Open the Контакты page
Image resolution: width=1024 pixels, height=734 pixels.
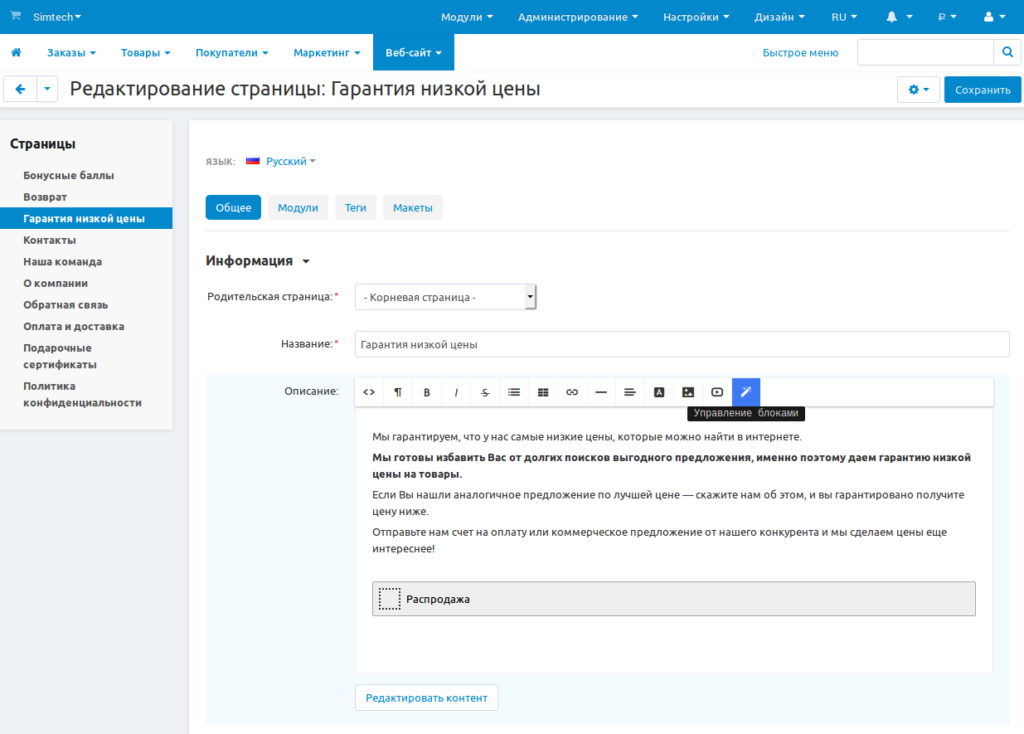50,240
